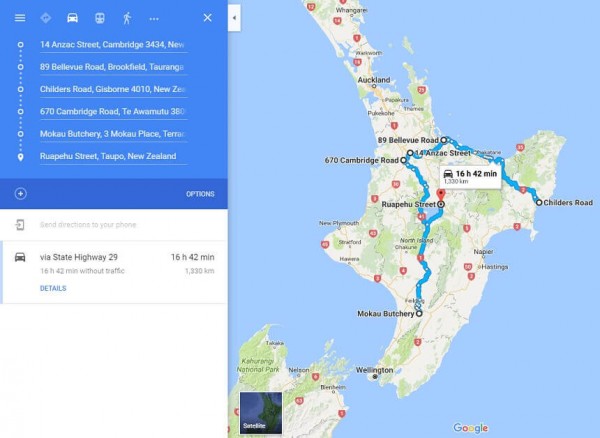600x438 pixels.
Task: Switch to transit travel mode
Action: (100, 18)
